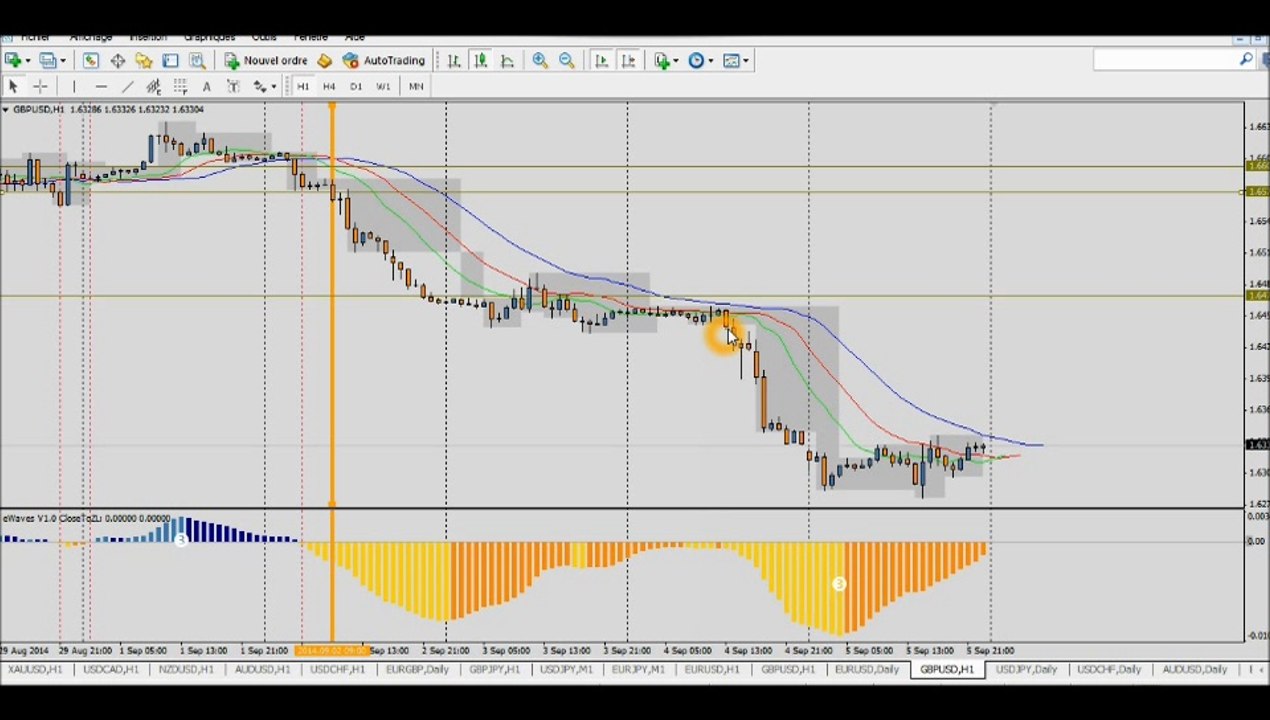1270x720 pixels.
Task: Open the arrows objects dropdown
Action: click(x=274, y=87)
